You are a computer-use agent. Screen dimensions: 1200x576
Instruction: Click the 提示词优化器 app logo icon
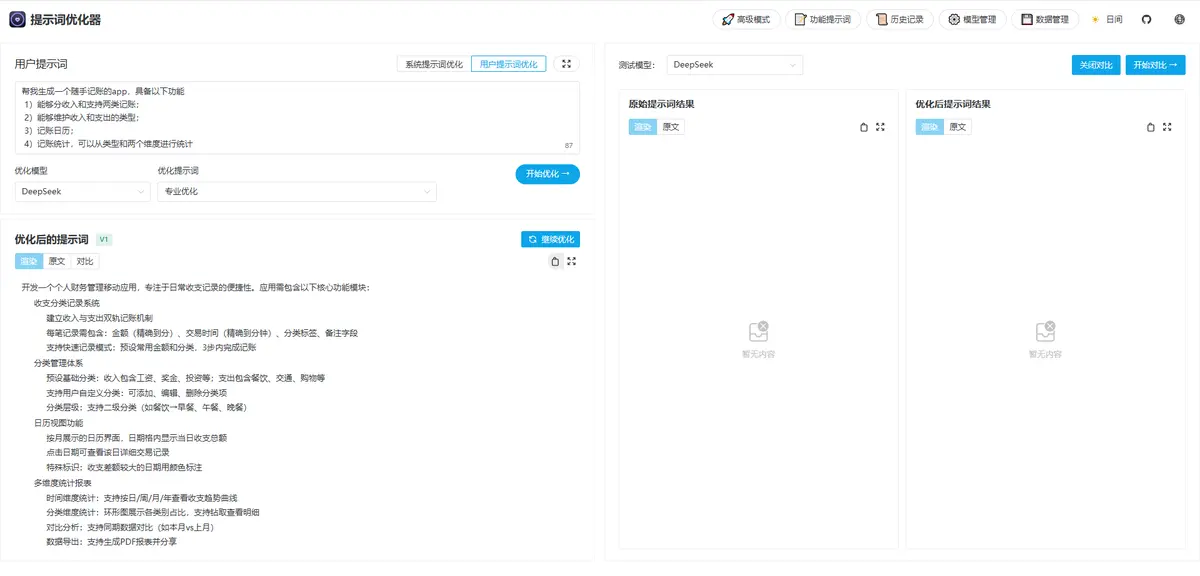pos(17,19)
